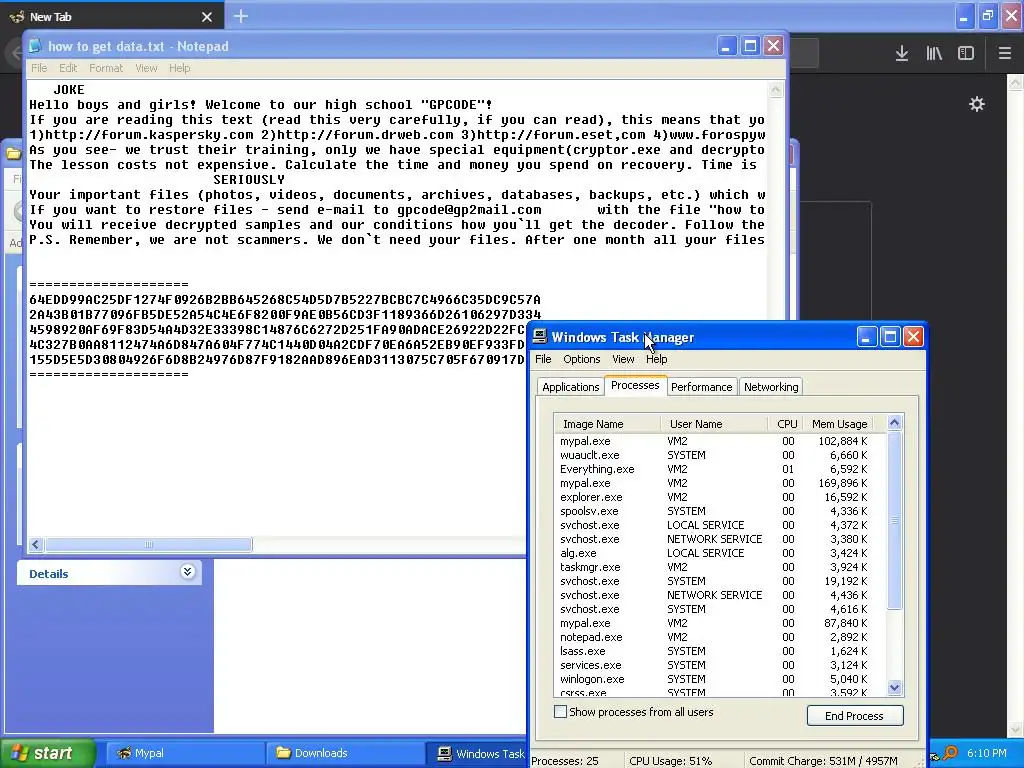Viewport: 1024px width, 768px height.
Task: Click the CPU Usage status bar entry
Action: (670, 761)
